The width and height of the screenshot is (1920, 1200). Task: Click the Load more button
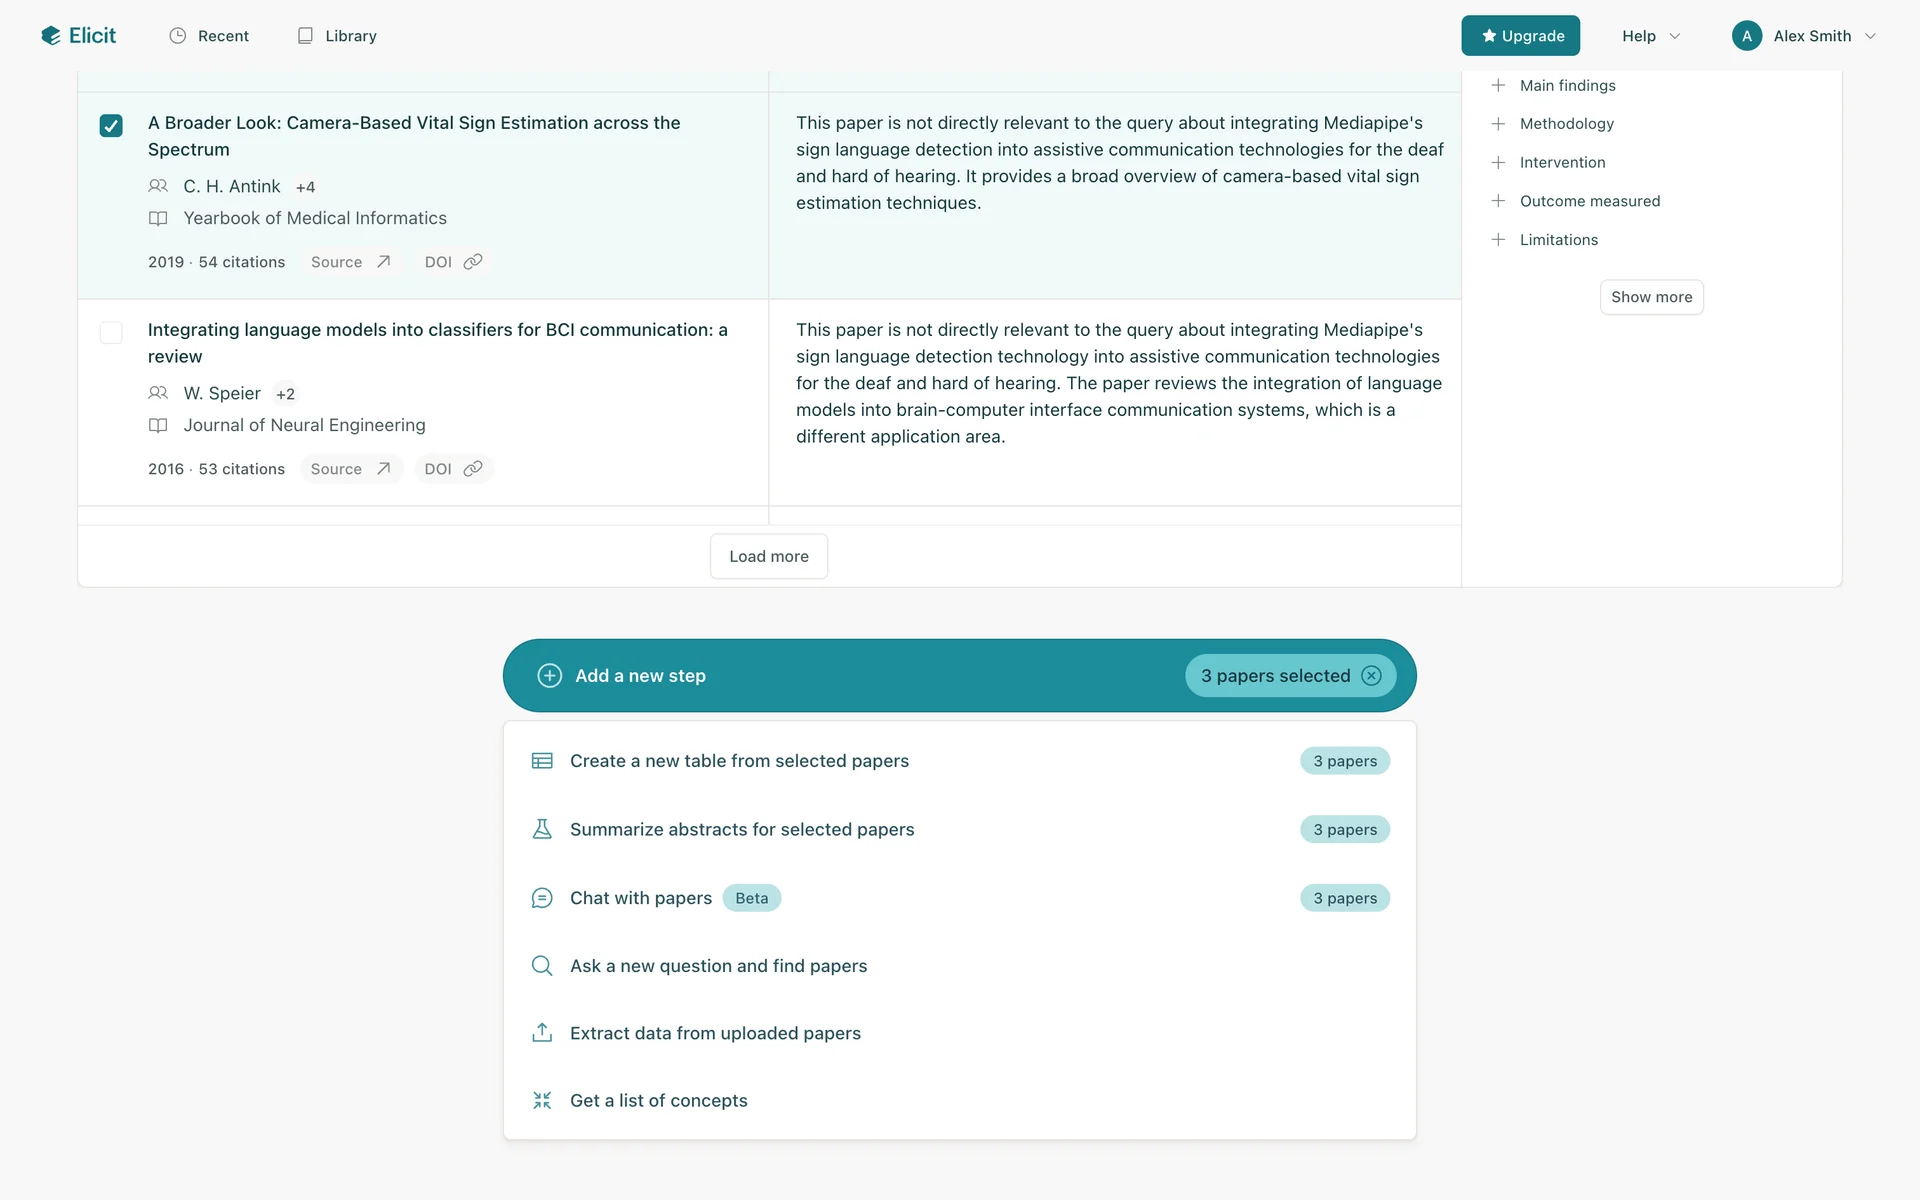click(768, 556)
